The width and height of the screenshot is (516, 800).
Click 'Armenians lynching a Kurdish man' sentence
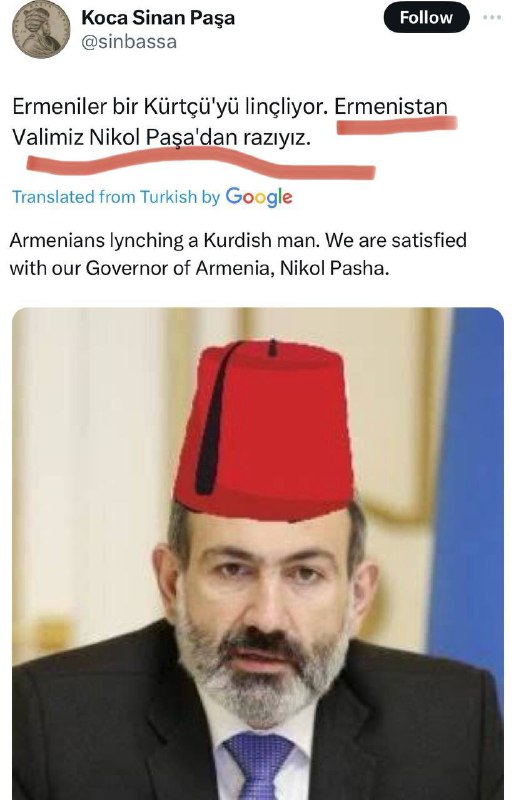165,240
